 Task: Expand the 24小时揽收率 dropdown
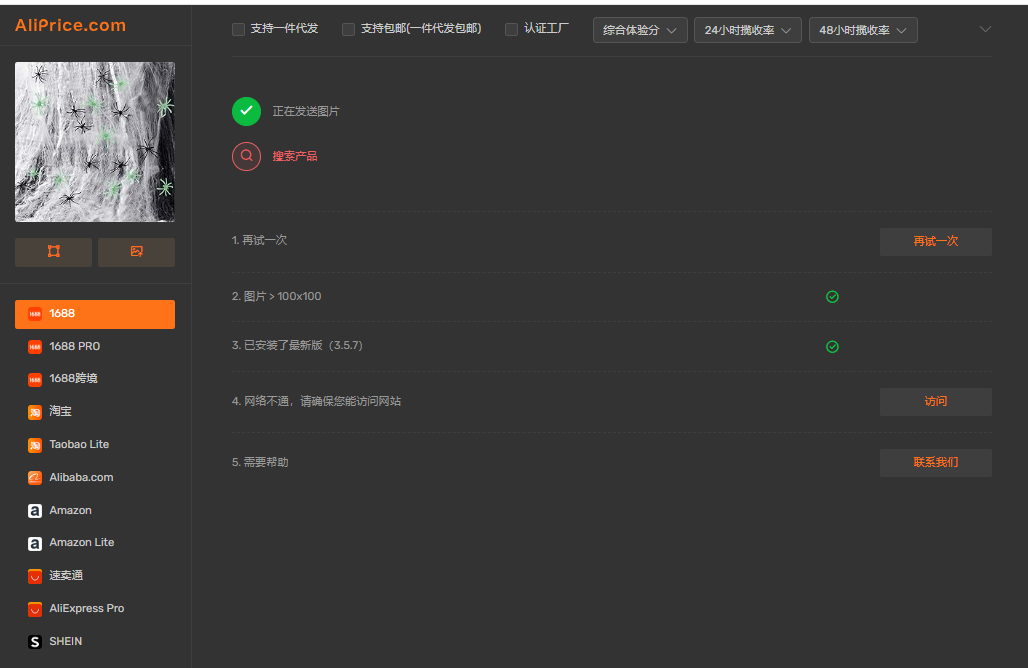747,29
